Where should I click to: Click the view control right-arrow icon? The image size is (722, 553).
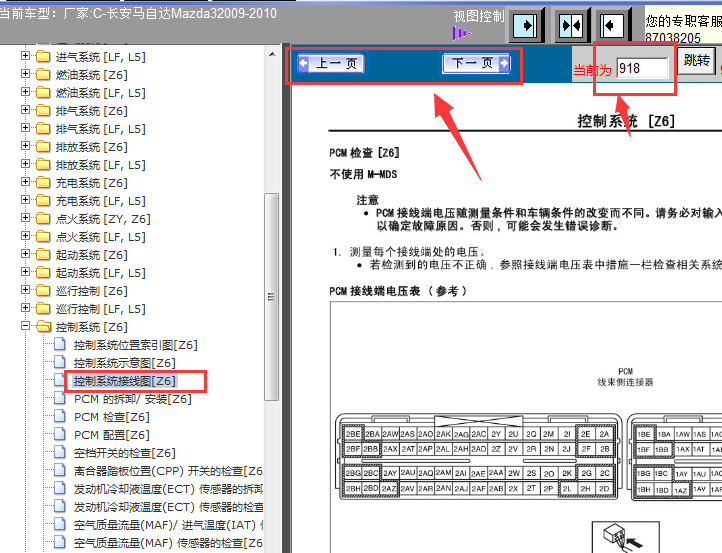pyautogui.click(x=525, y=25)
